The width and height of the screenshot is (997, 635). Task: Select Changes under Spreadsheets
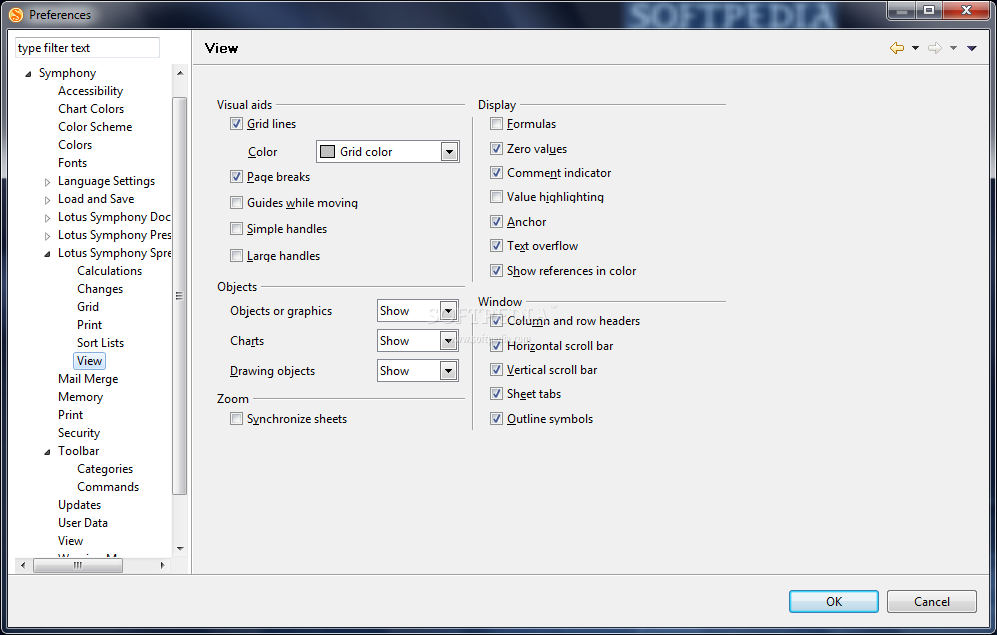click(100, 289)
